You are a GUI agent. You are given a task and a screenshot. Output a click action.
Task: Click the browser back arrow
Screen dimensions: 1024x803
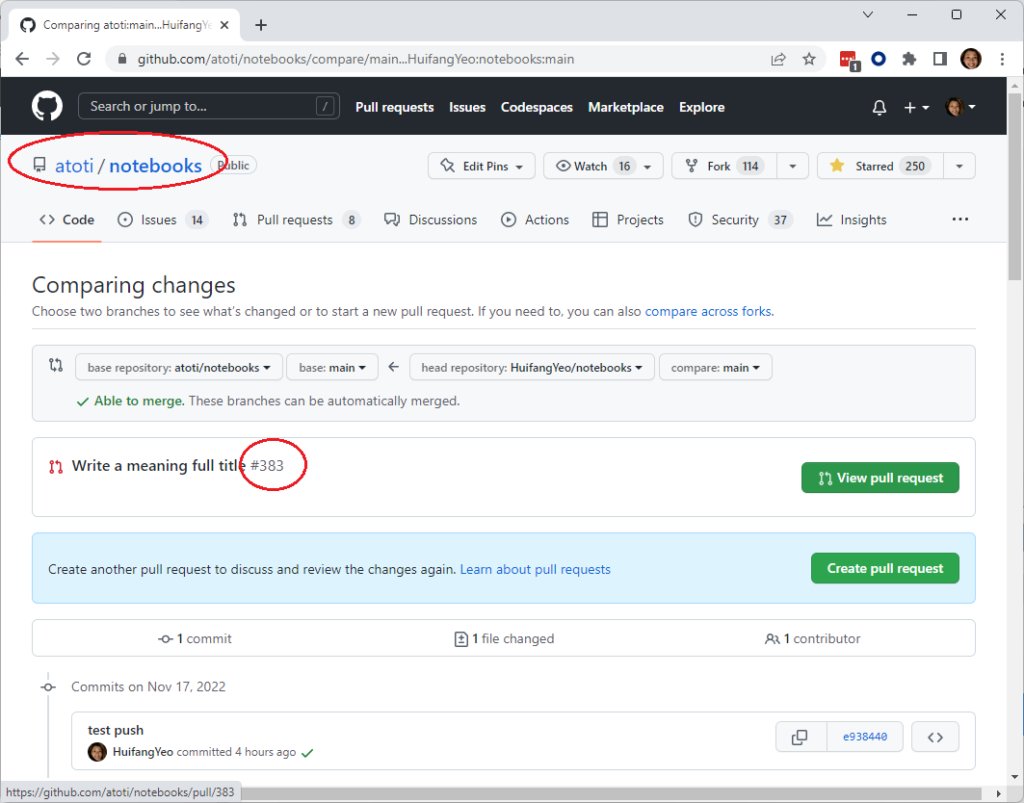pos(22,59)
